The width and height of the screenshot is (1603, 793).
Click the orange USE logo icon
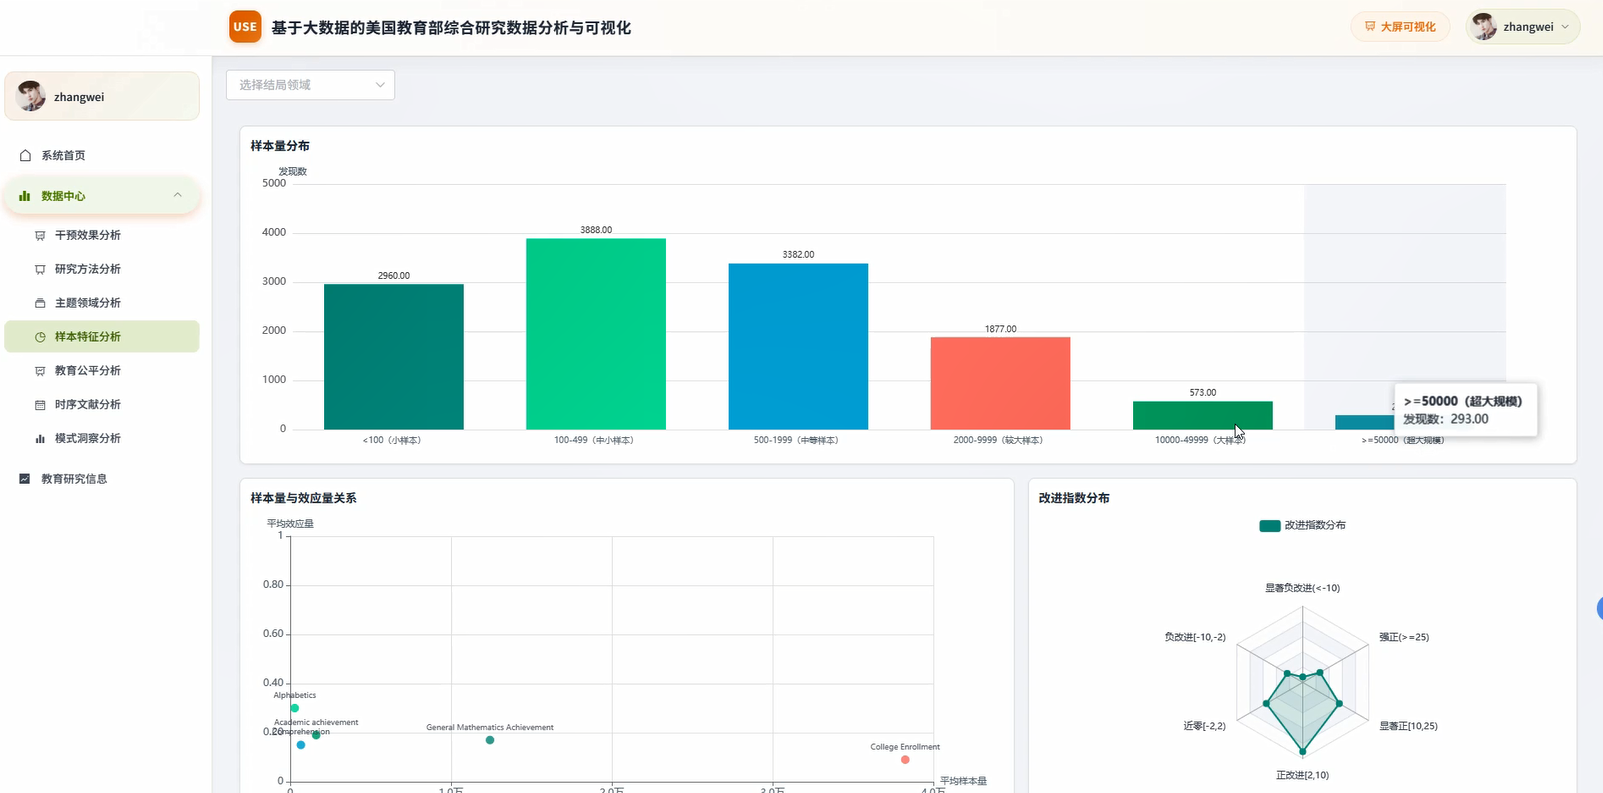[245, 27]
